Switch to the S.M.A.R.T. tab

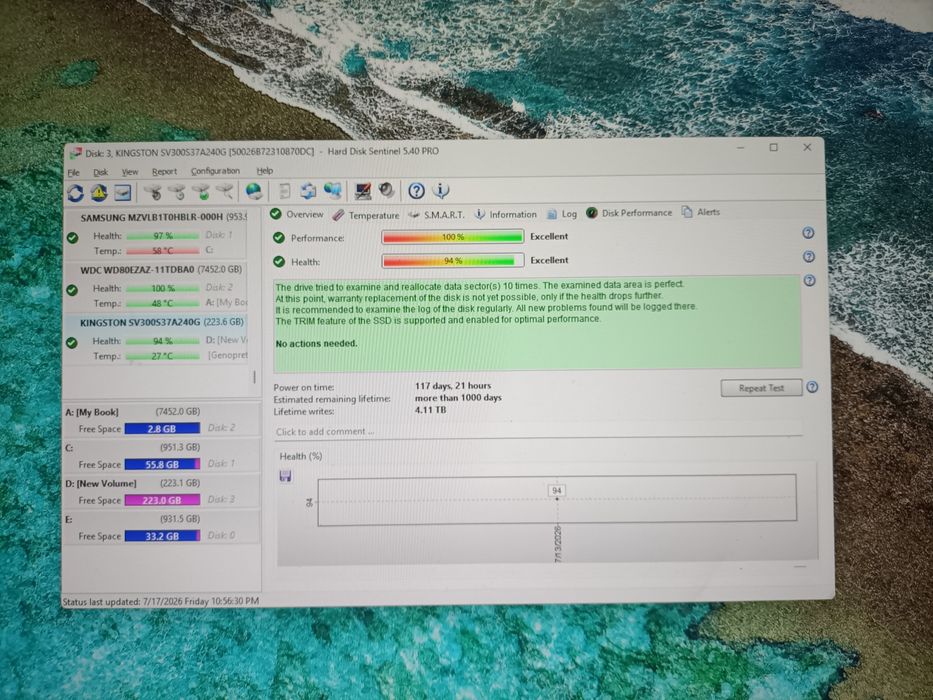pos(436,214)
